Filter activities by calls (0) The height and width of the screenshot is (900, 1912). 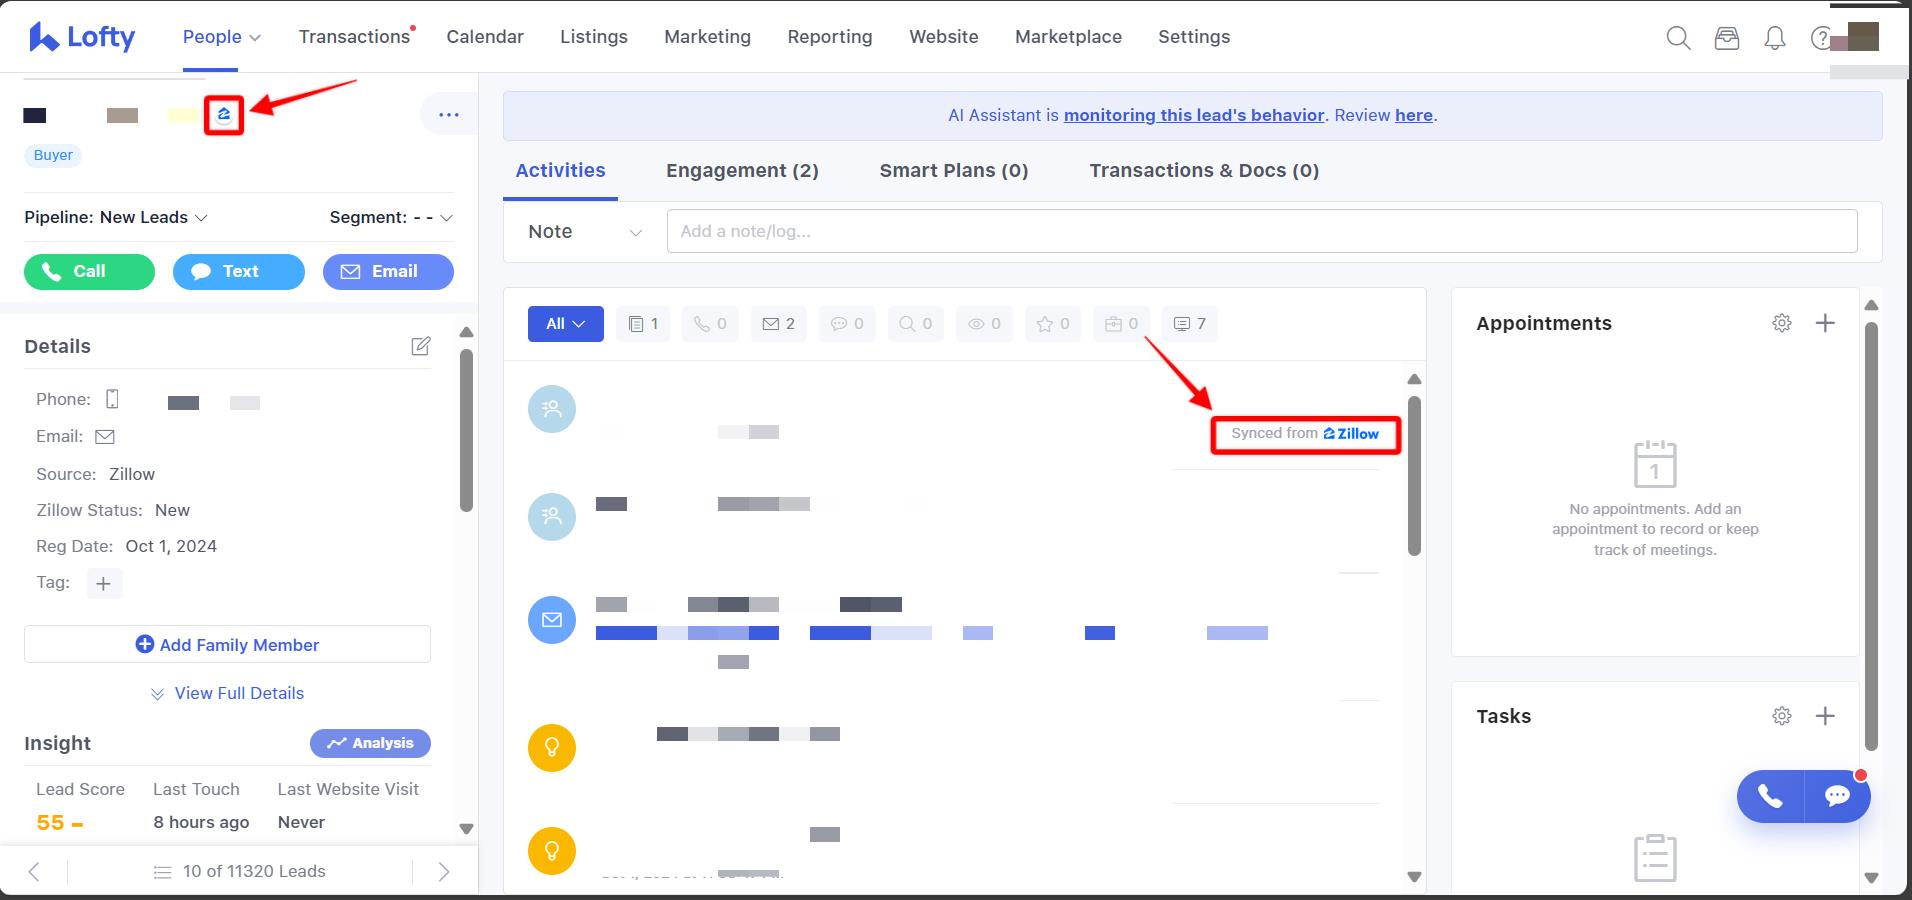[x=710, y=324]
